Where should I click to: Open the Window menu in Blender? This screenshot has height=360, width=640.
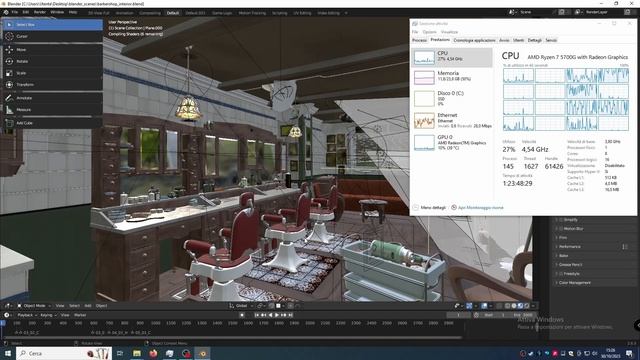click(x=57, y=13)
